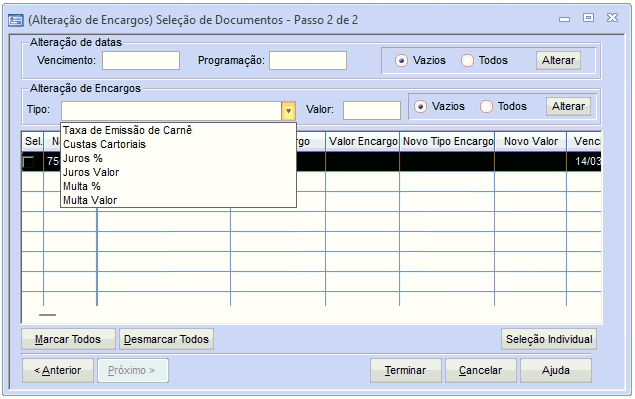Tick the Sel. checkbox of the first row
The height and width of the screenshot is (399, 635).
(28, 162)
